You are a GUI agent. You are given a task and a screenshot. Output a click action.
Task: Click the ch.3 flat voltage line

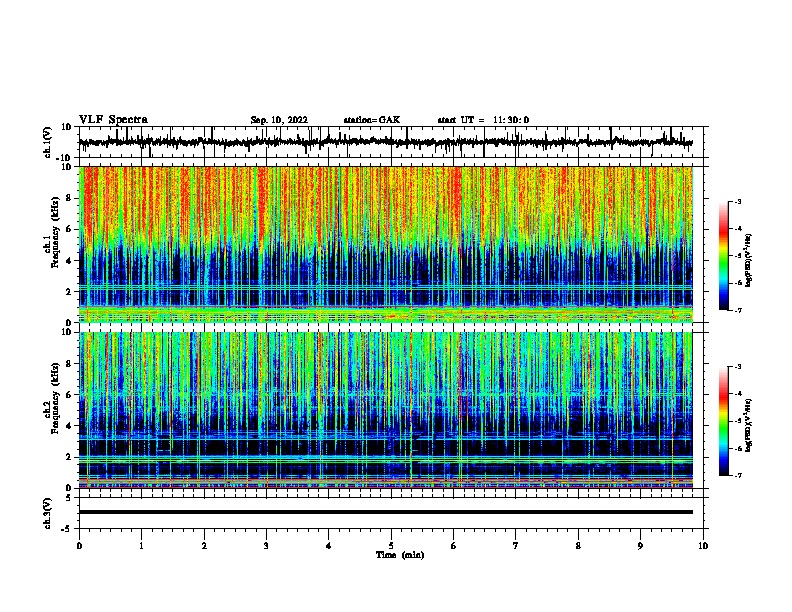coord(386,512)
